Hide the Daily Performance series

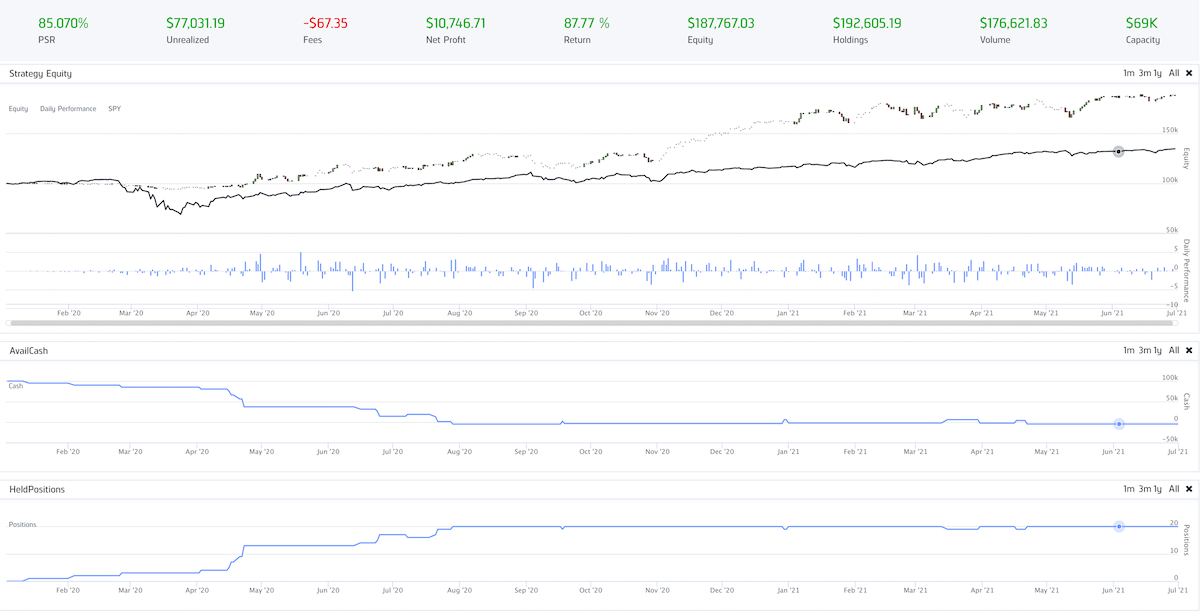point(68,109)
